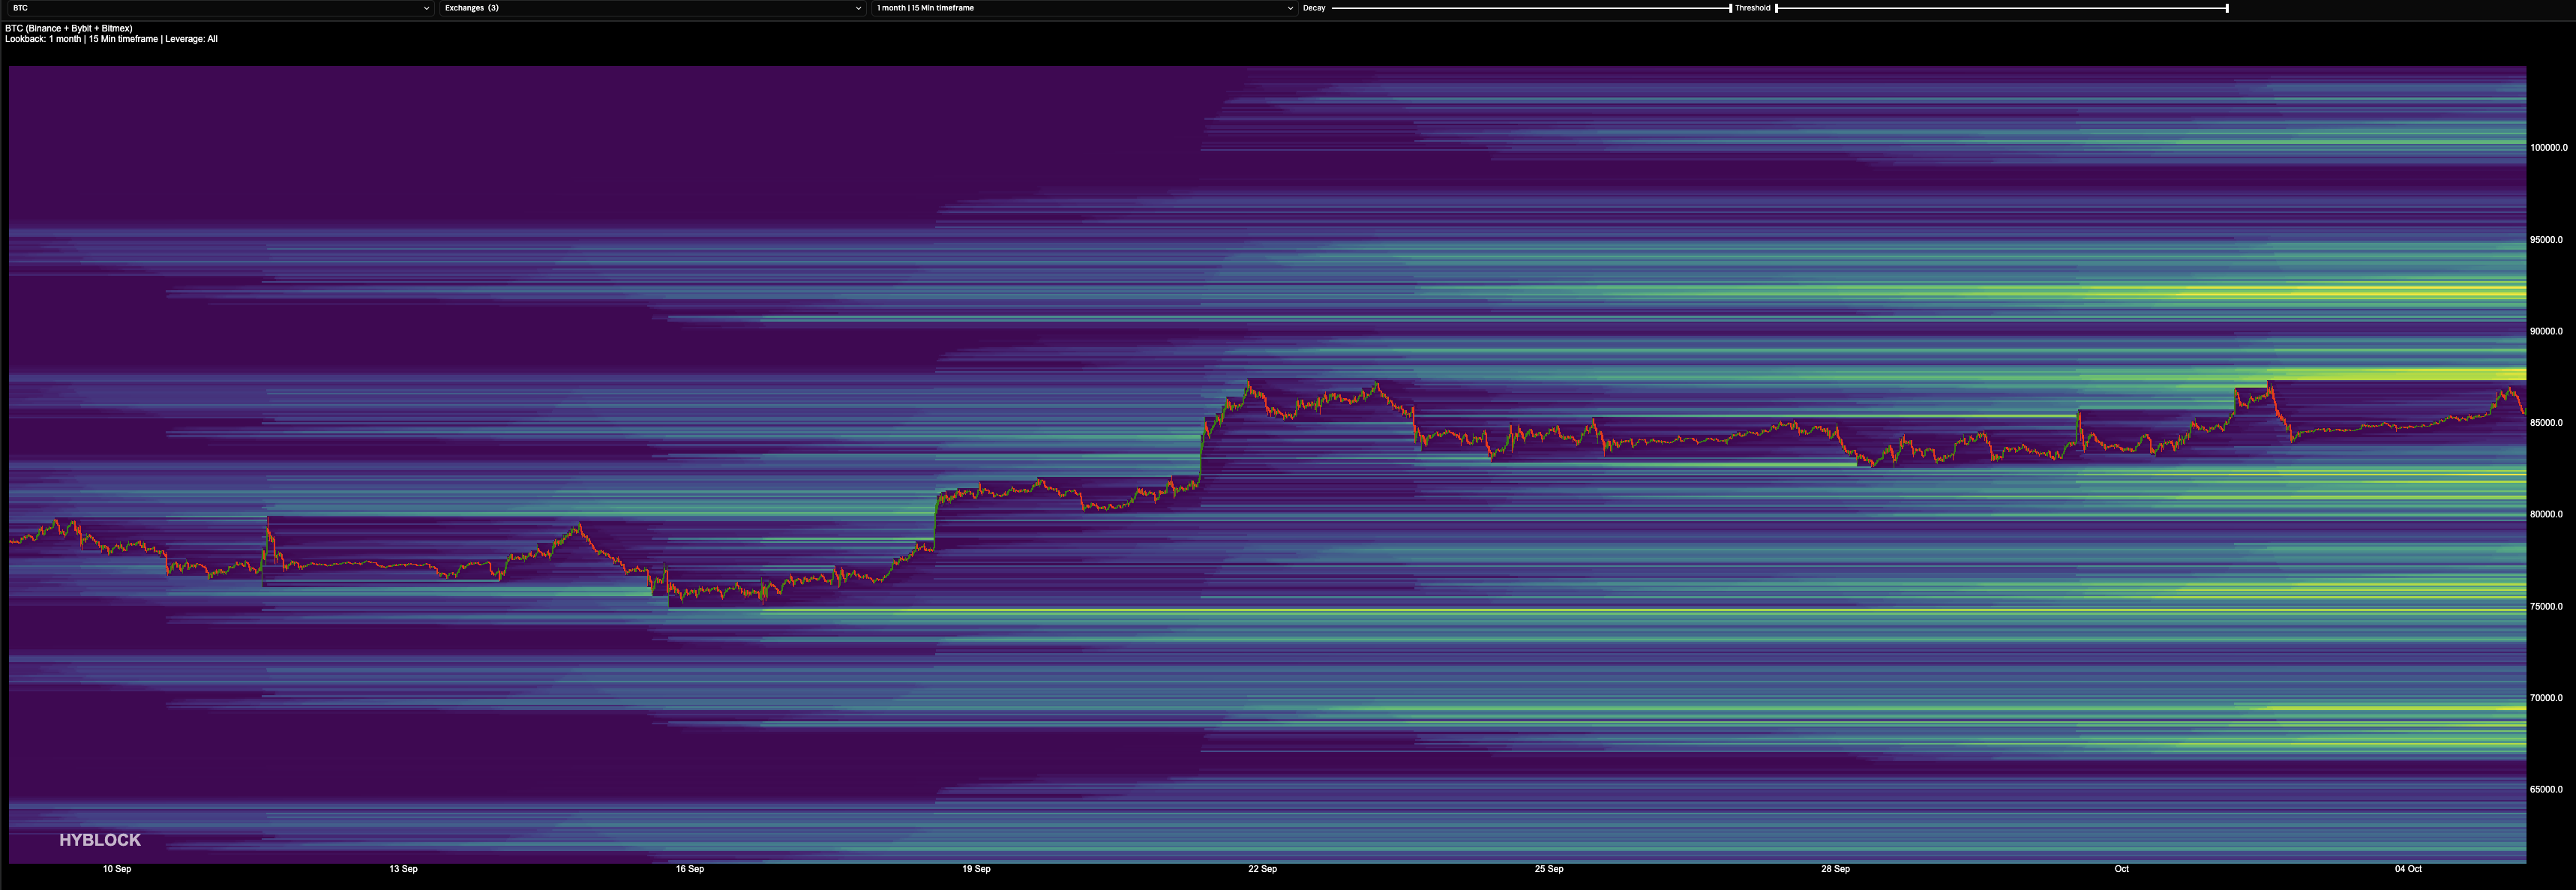Click the 04 Oct date label
Viewport: 2576px width, 890px height.
pos(2408,869)
